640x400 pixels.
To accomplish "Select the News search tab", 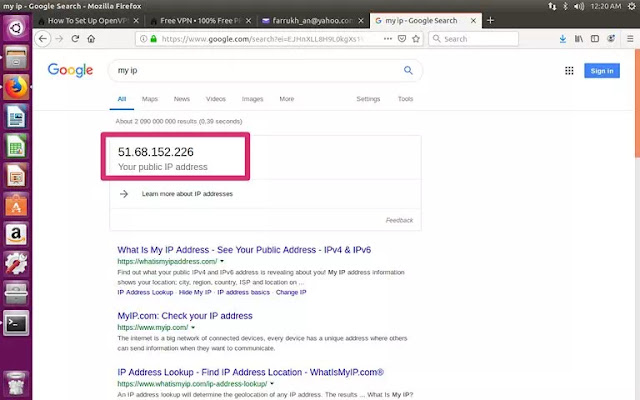I will click(x=182, y=99).
